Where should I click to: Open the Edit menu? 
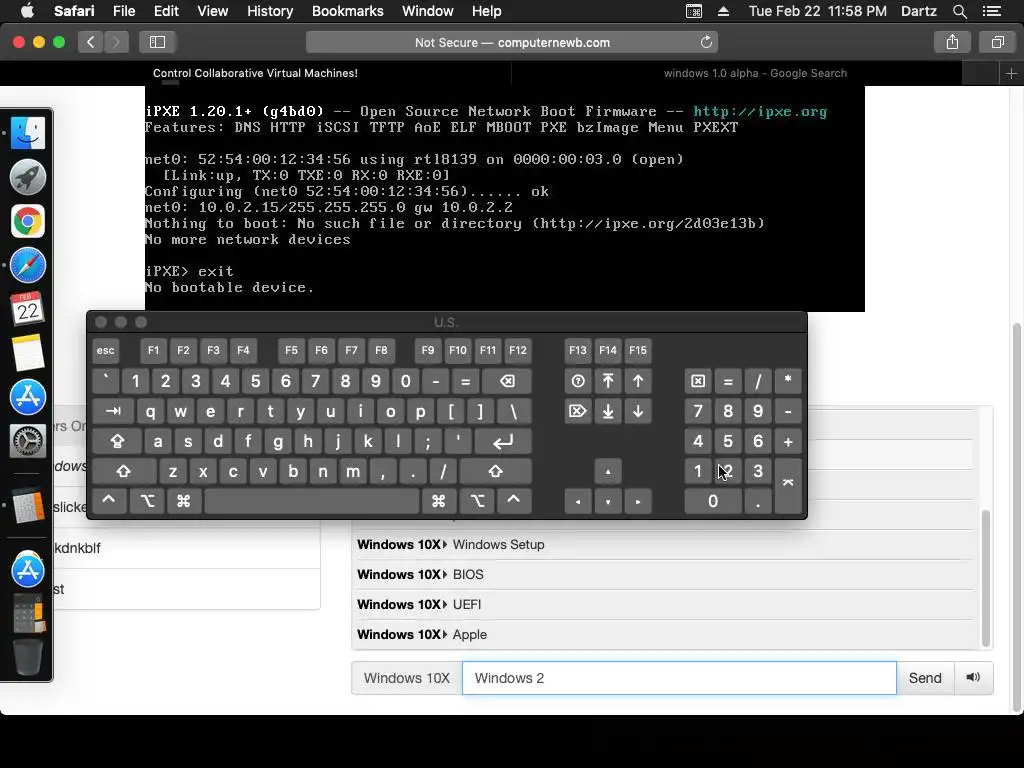pos(166,11)
